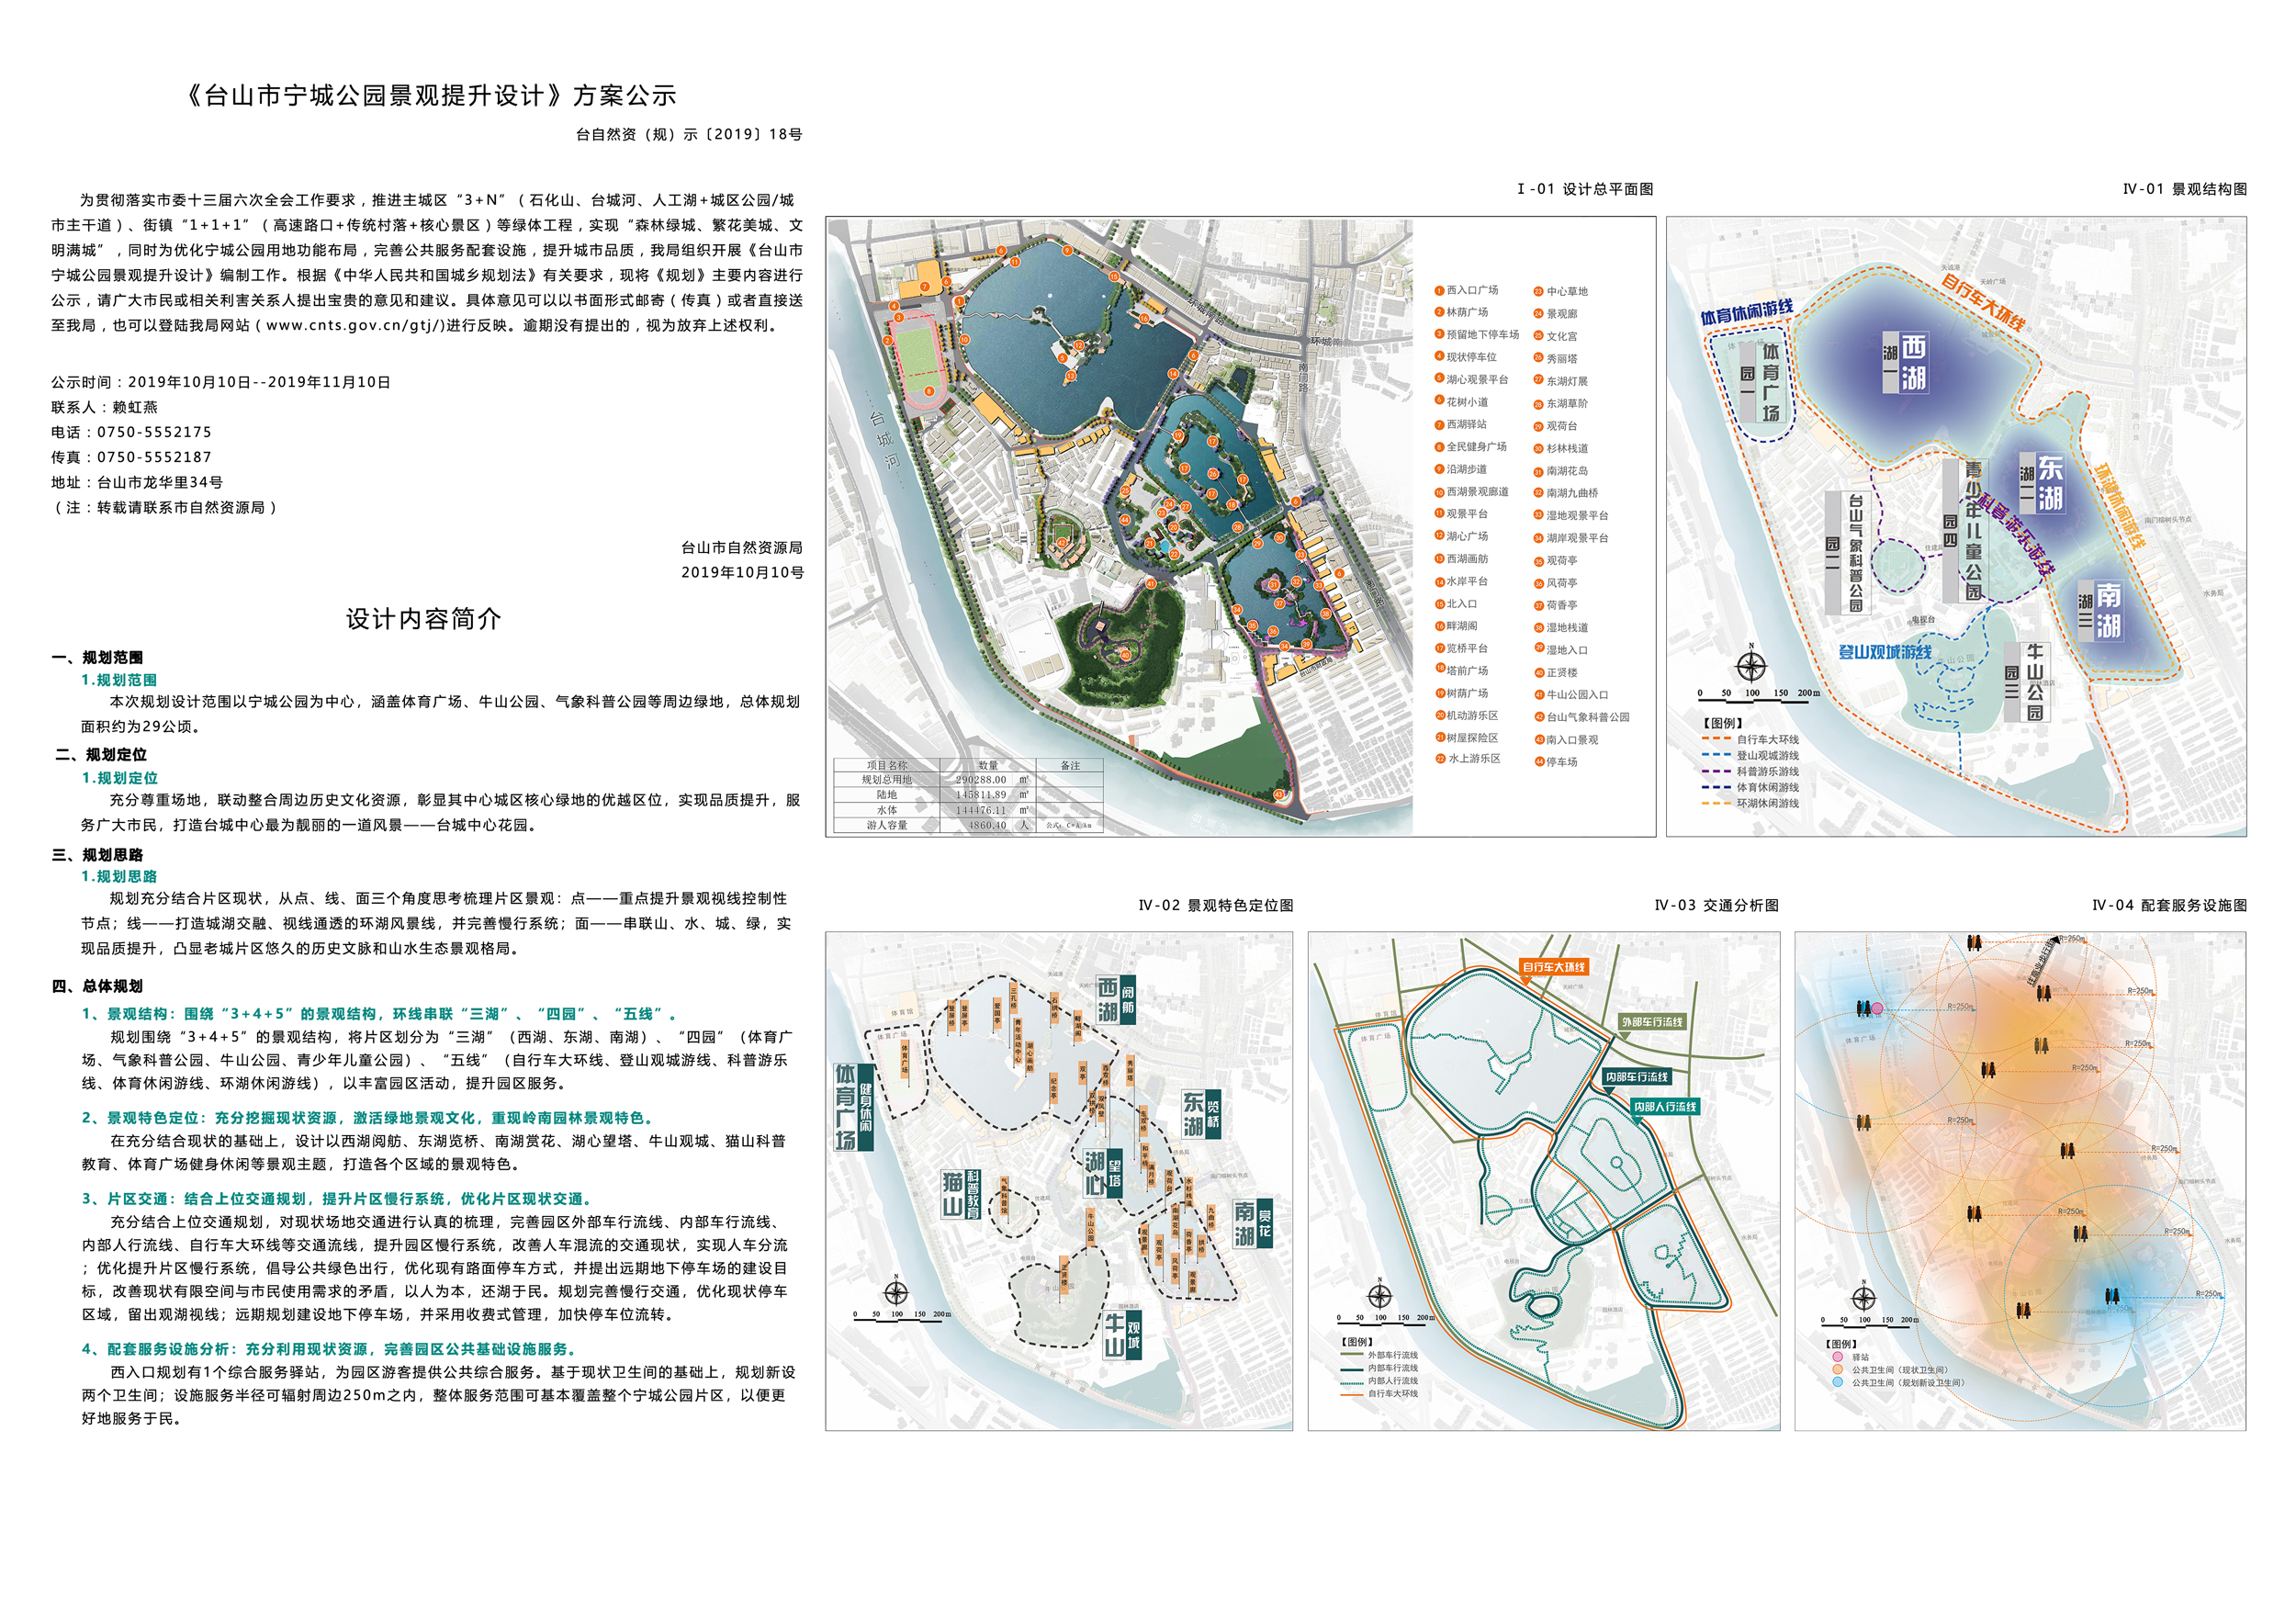
Task: Click the 公示时间 date range line
Action: (221, 382)
